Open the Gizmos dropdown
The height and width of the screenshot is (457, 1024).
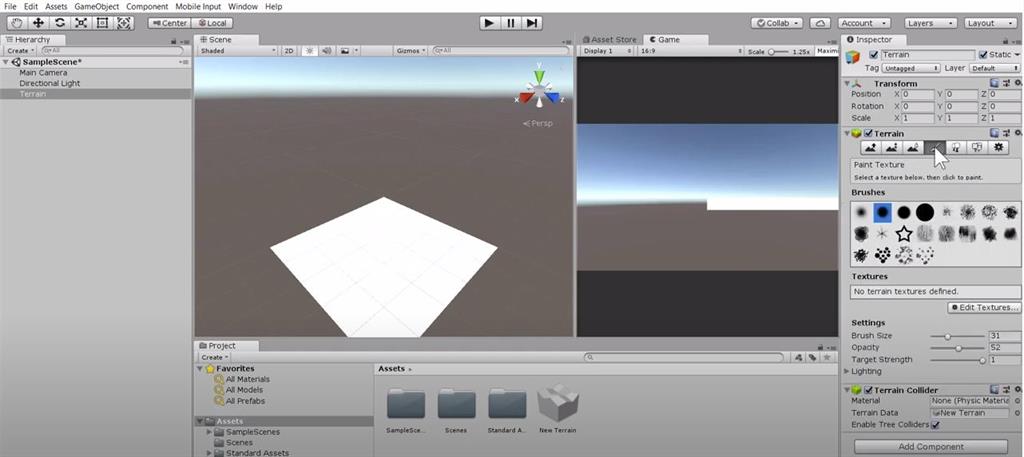coord(411,50)
